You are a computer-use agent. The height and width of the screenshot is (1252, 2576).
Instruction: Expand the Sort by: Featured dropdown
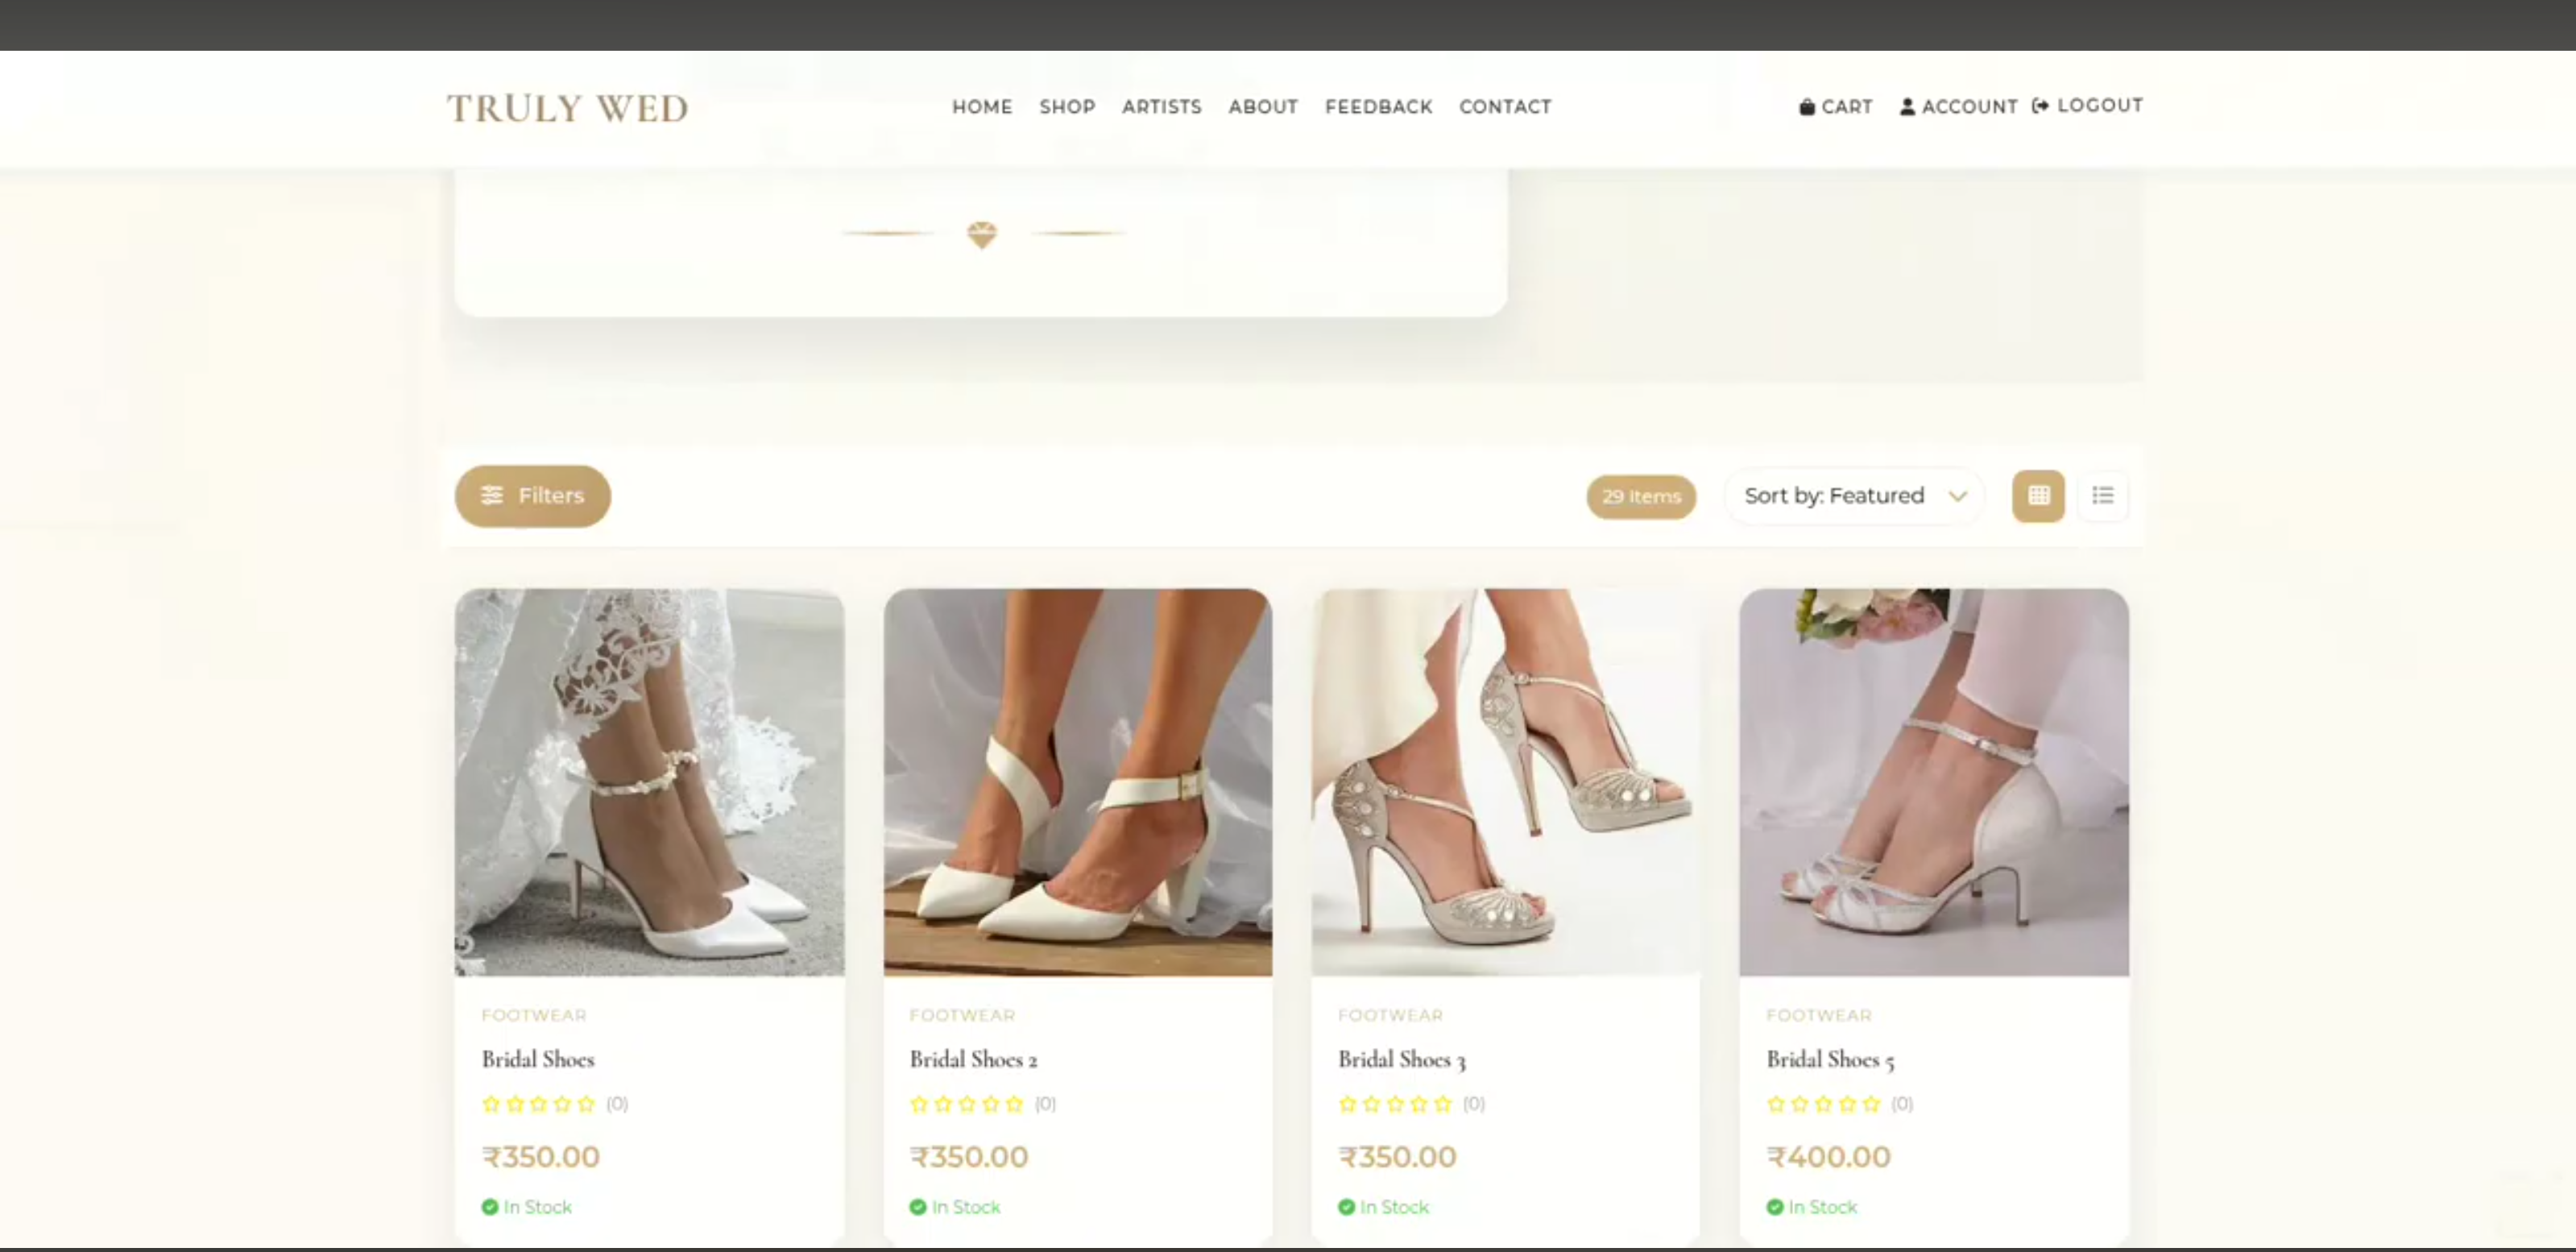(1854, 496)
